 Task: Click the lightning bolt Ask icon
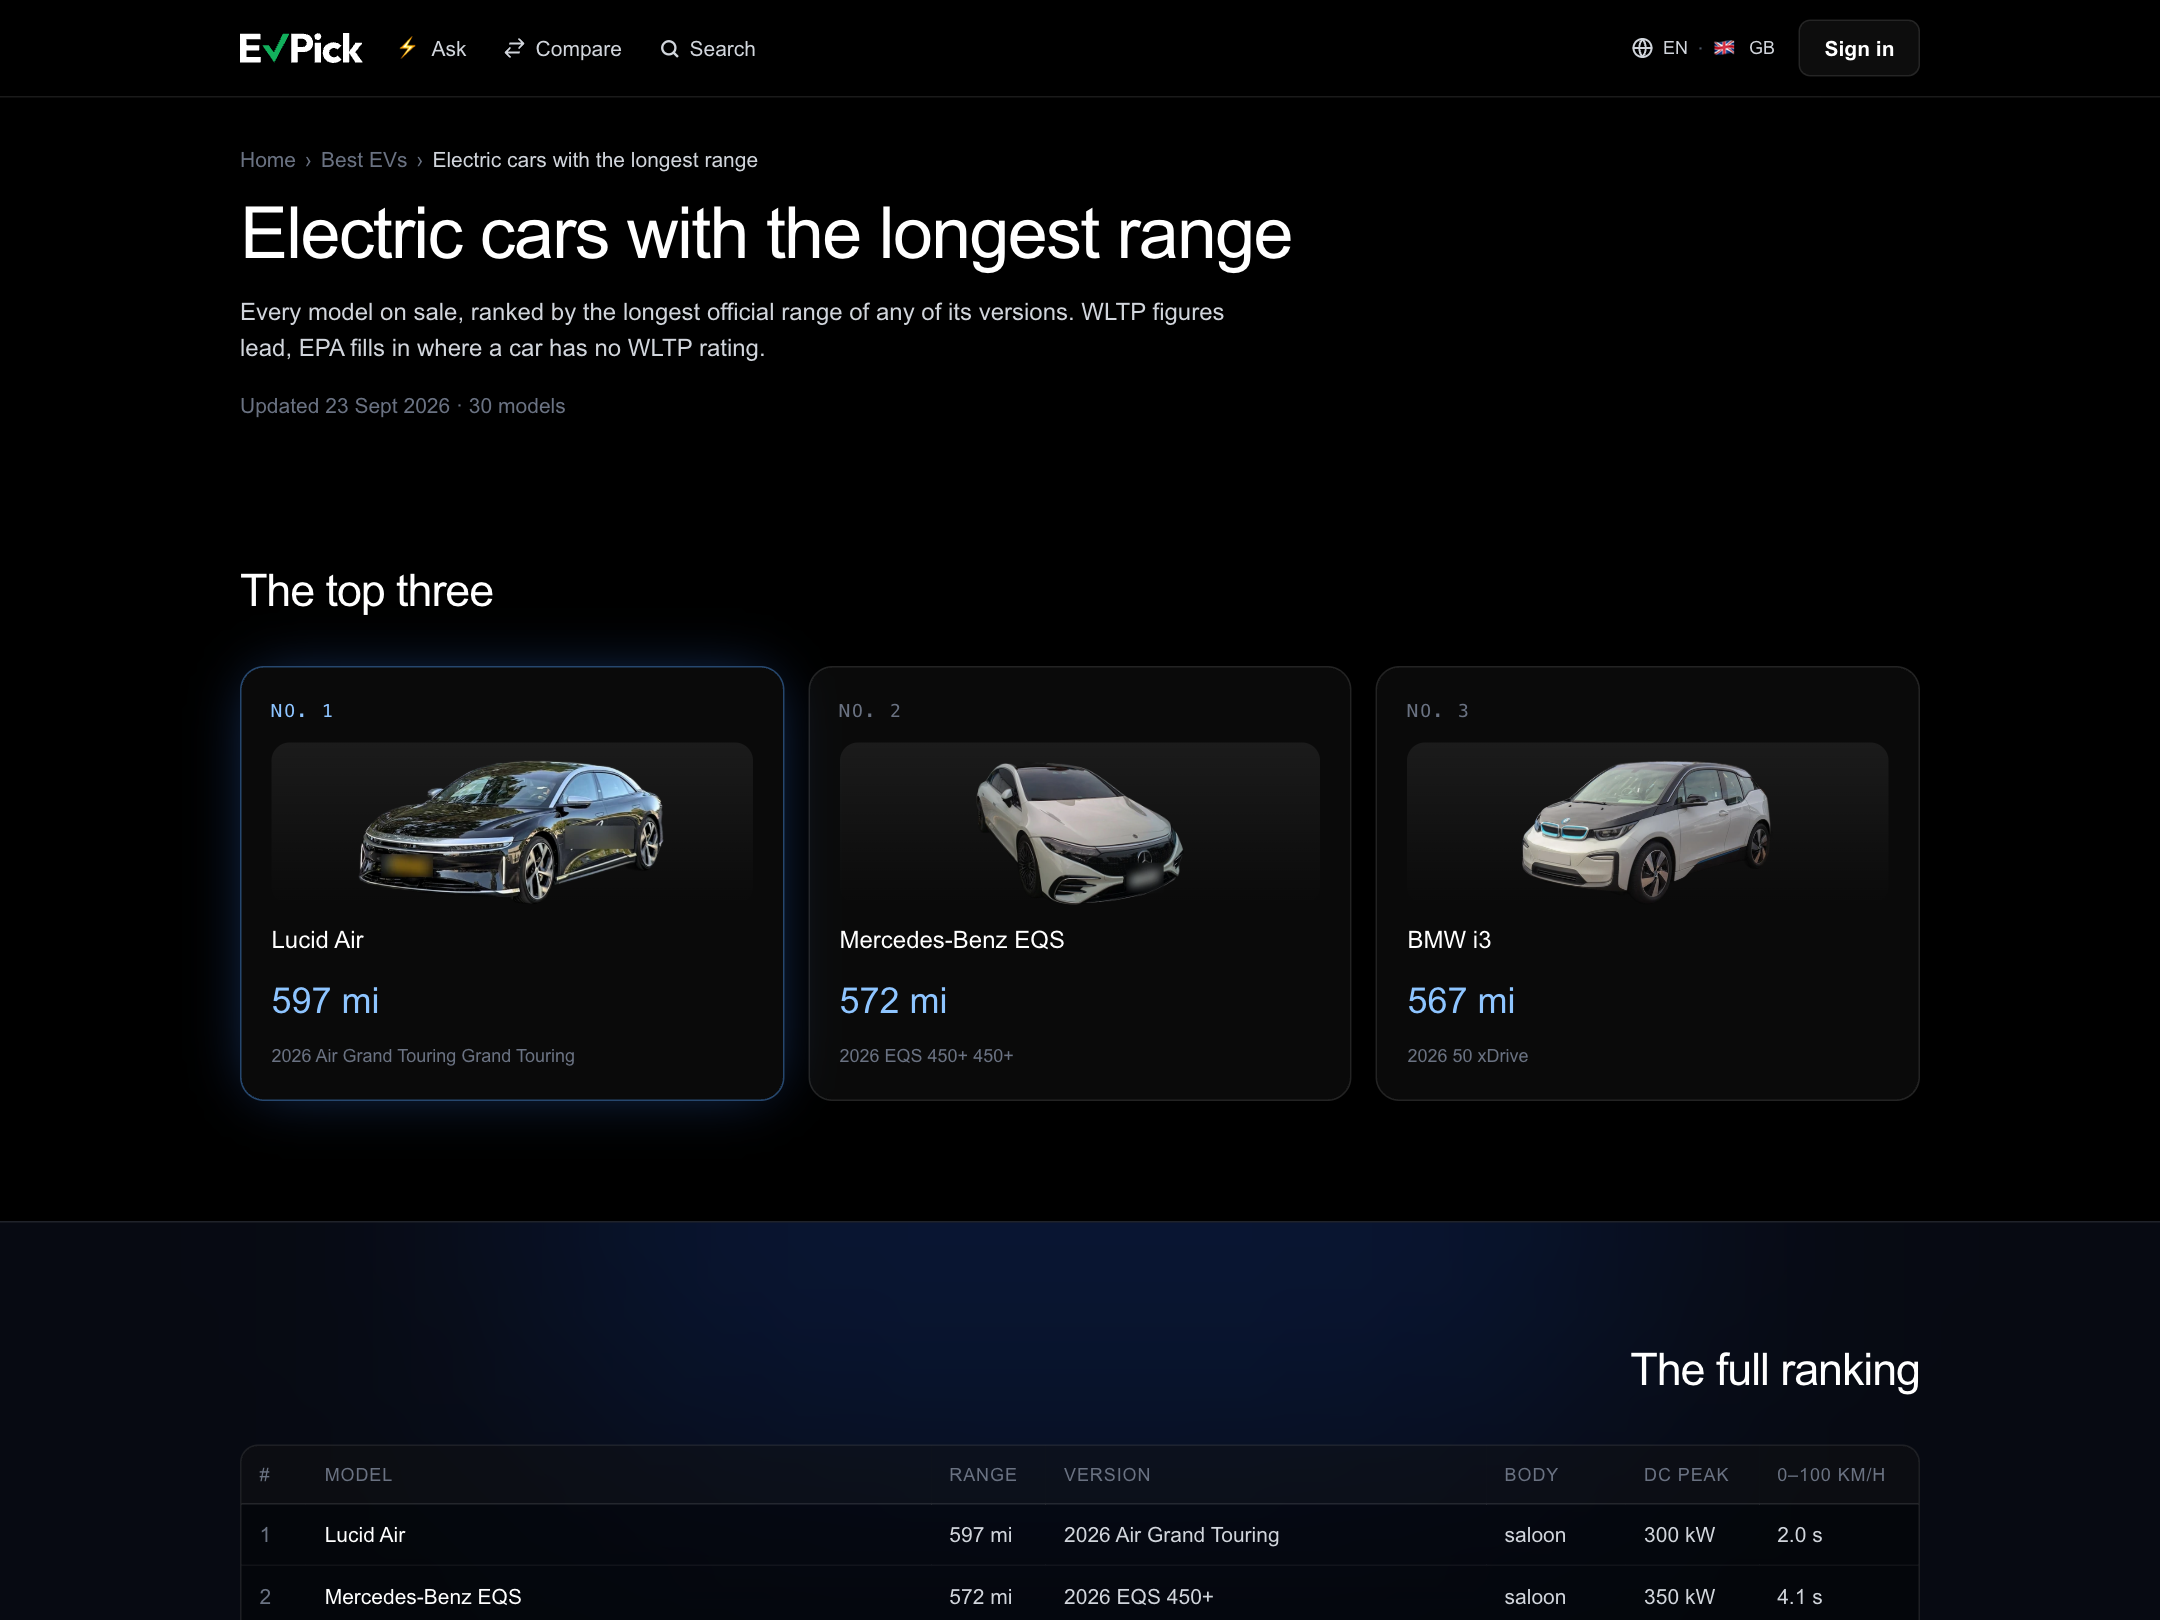point(407,48)
